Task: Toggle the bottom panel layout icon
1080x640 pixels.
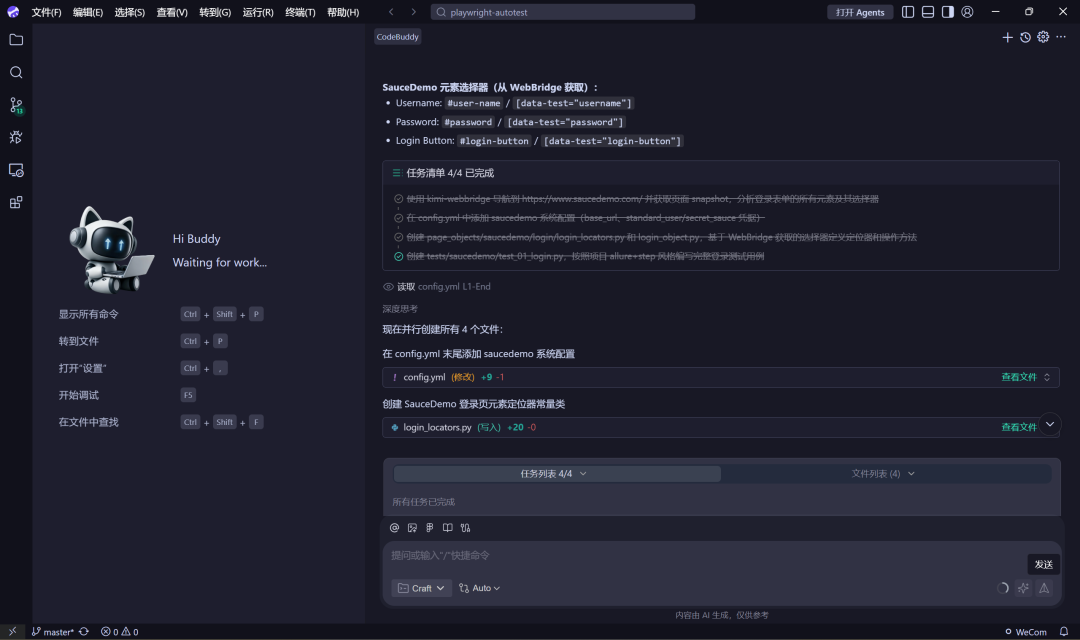Action: (x=928, y=12)
